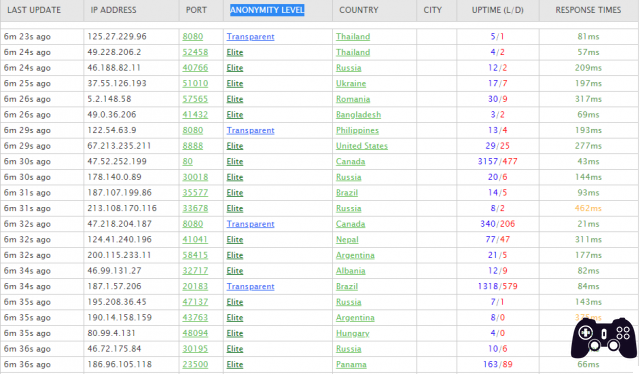640x374 pixels.
Task: Sort by the Country column header
Action: tap(359, 10)
